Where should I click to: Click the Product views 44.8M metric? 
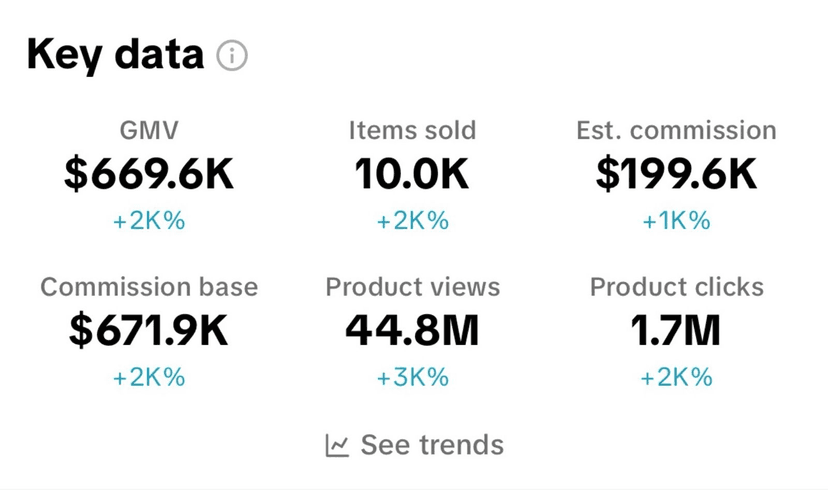pos(412,331)
